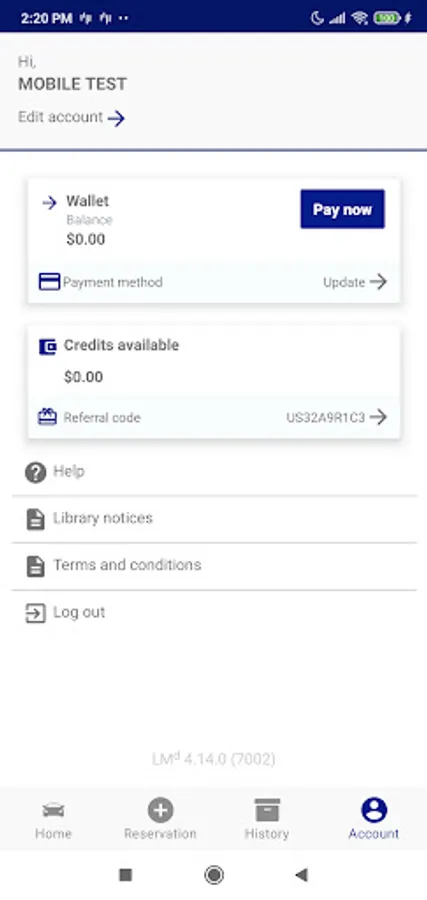This screenshot has height=900, width=427.
Task: Open referral code US32A9R1C3 arrow
Action: pyautogui.click(x=378, y=417)
